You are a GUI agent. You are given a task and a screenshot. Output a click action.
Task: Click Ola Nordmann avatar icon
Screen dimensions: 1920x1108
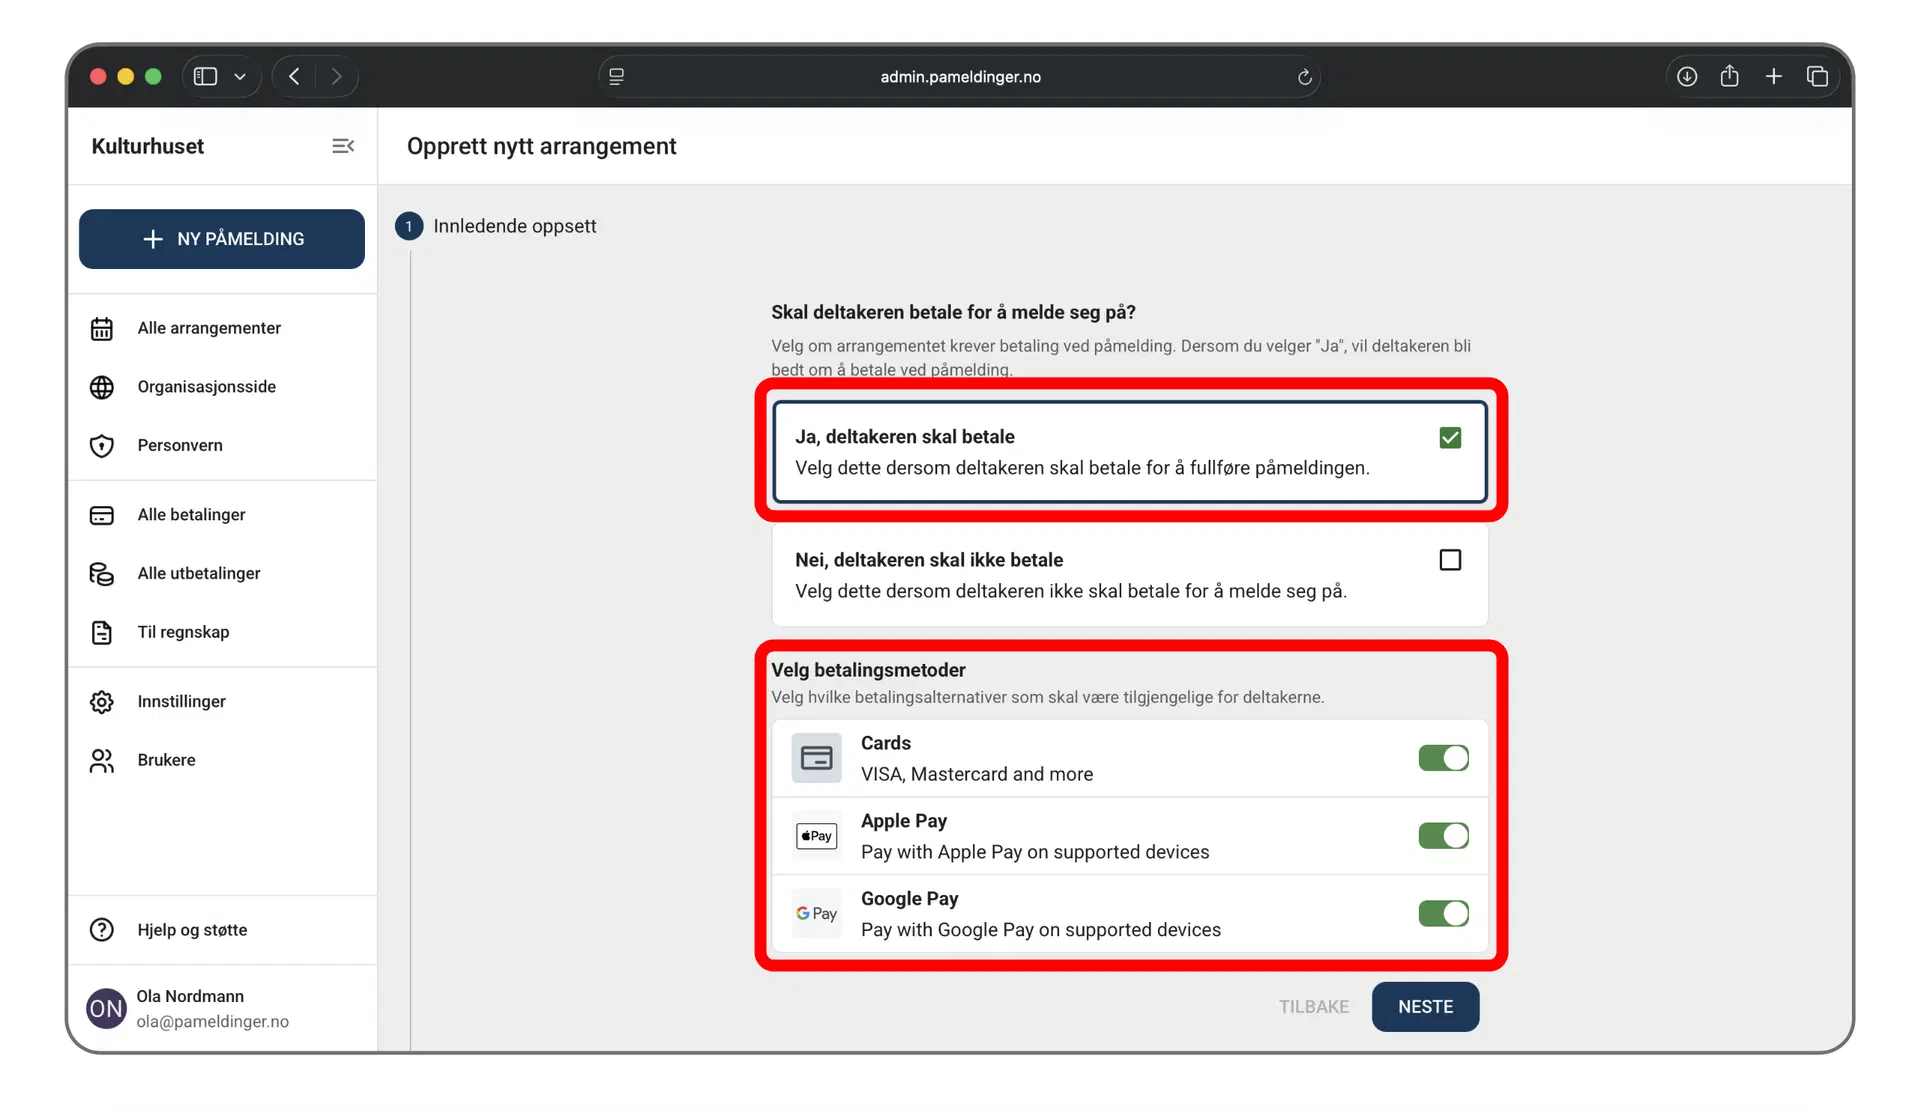click(106, 1008)
